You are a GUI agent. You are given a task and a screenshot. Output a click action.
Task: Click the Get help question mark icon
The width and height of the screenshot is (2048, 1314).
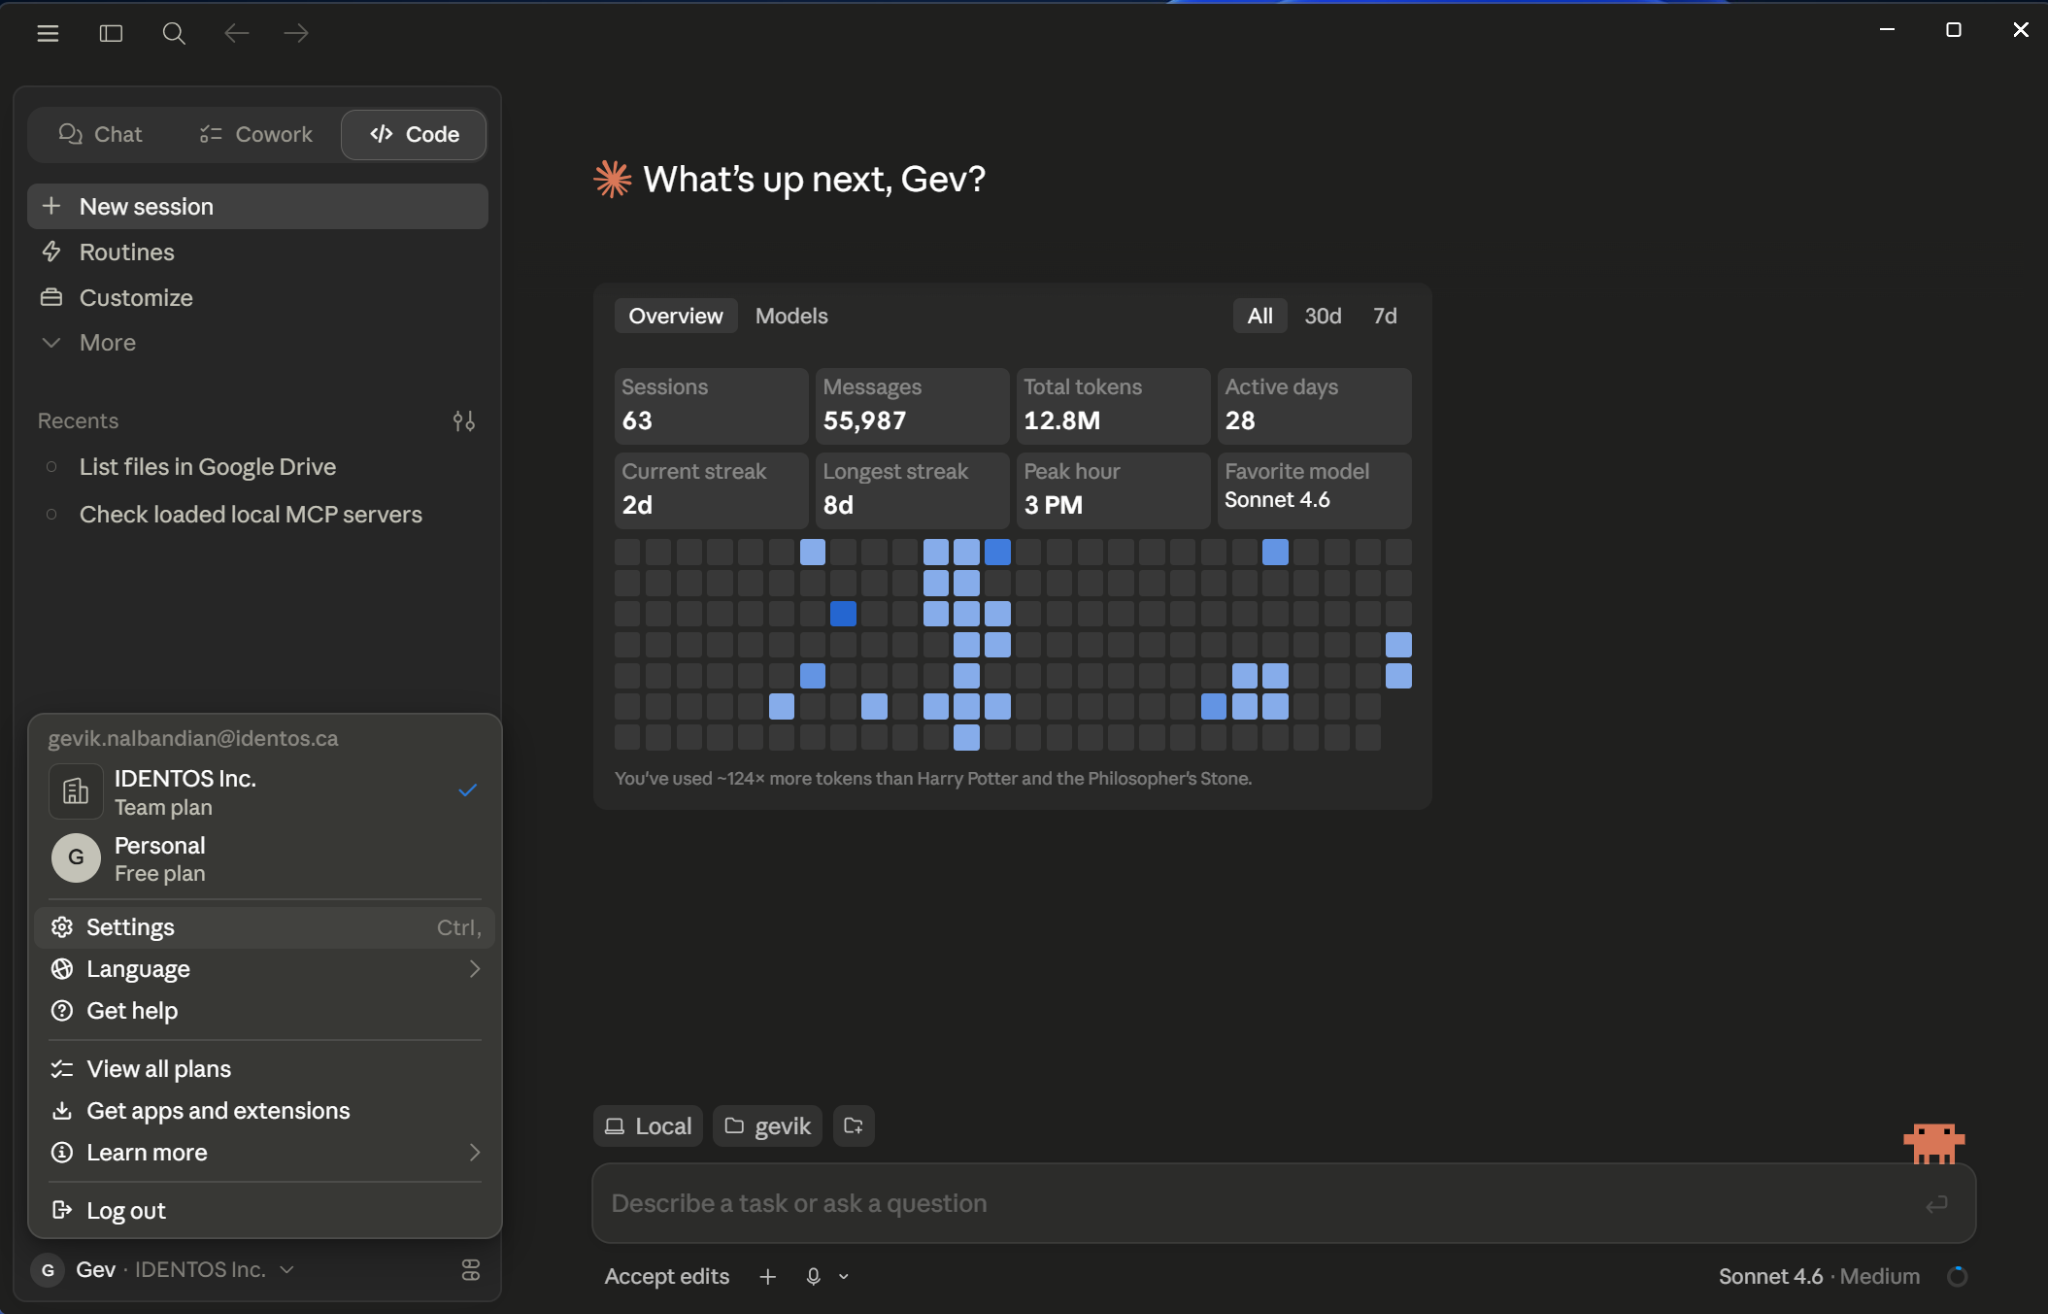pyautogui.click(x=62, y=1011)
